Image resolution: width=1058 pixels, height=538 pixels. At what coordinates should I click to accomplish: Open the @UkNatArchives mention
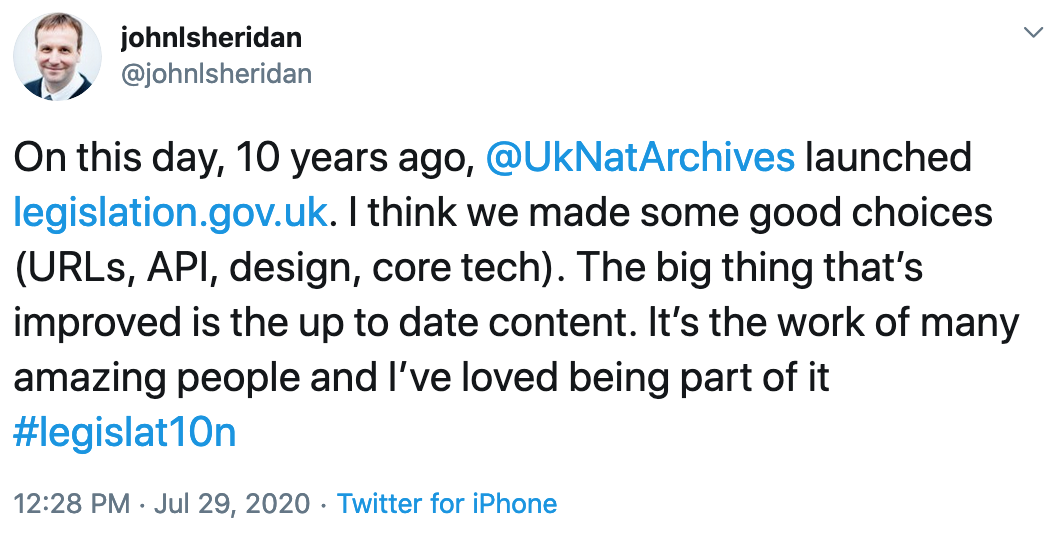click(640, 158)
